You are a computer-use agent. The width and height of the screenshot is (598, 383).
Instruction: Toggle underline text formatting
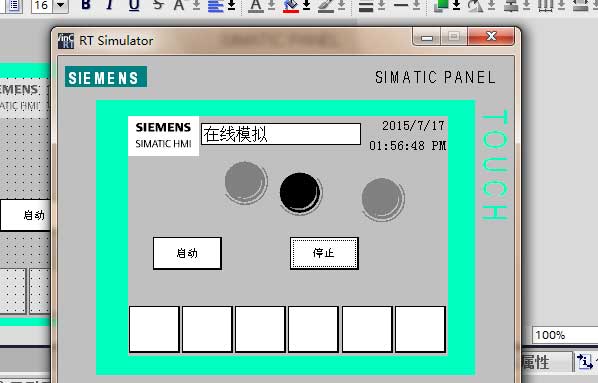[134, 5]
